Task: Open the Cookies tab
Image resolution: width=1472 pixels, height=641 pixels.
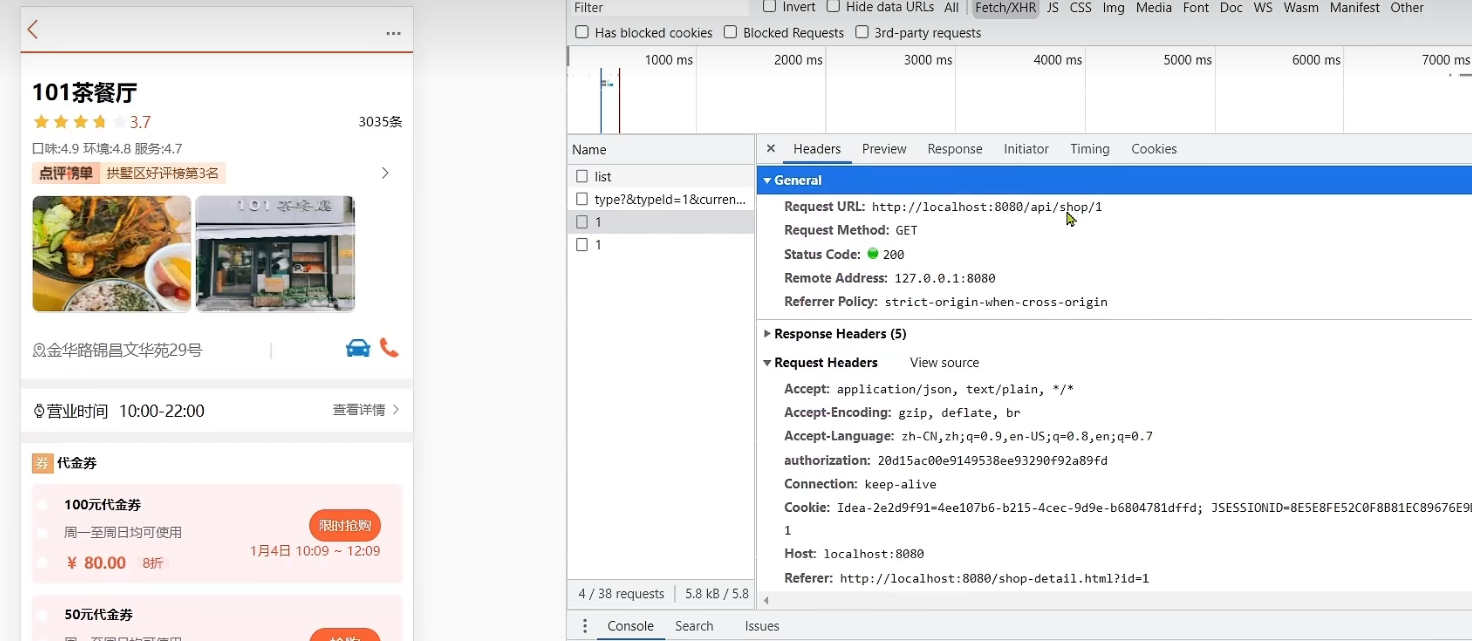Action: coord(1154,149)
